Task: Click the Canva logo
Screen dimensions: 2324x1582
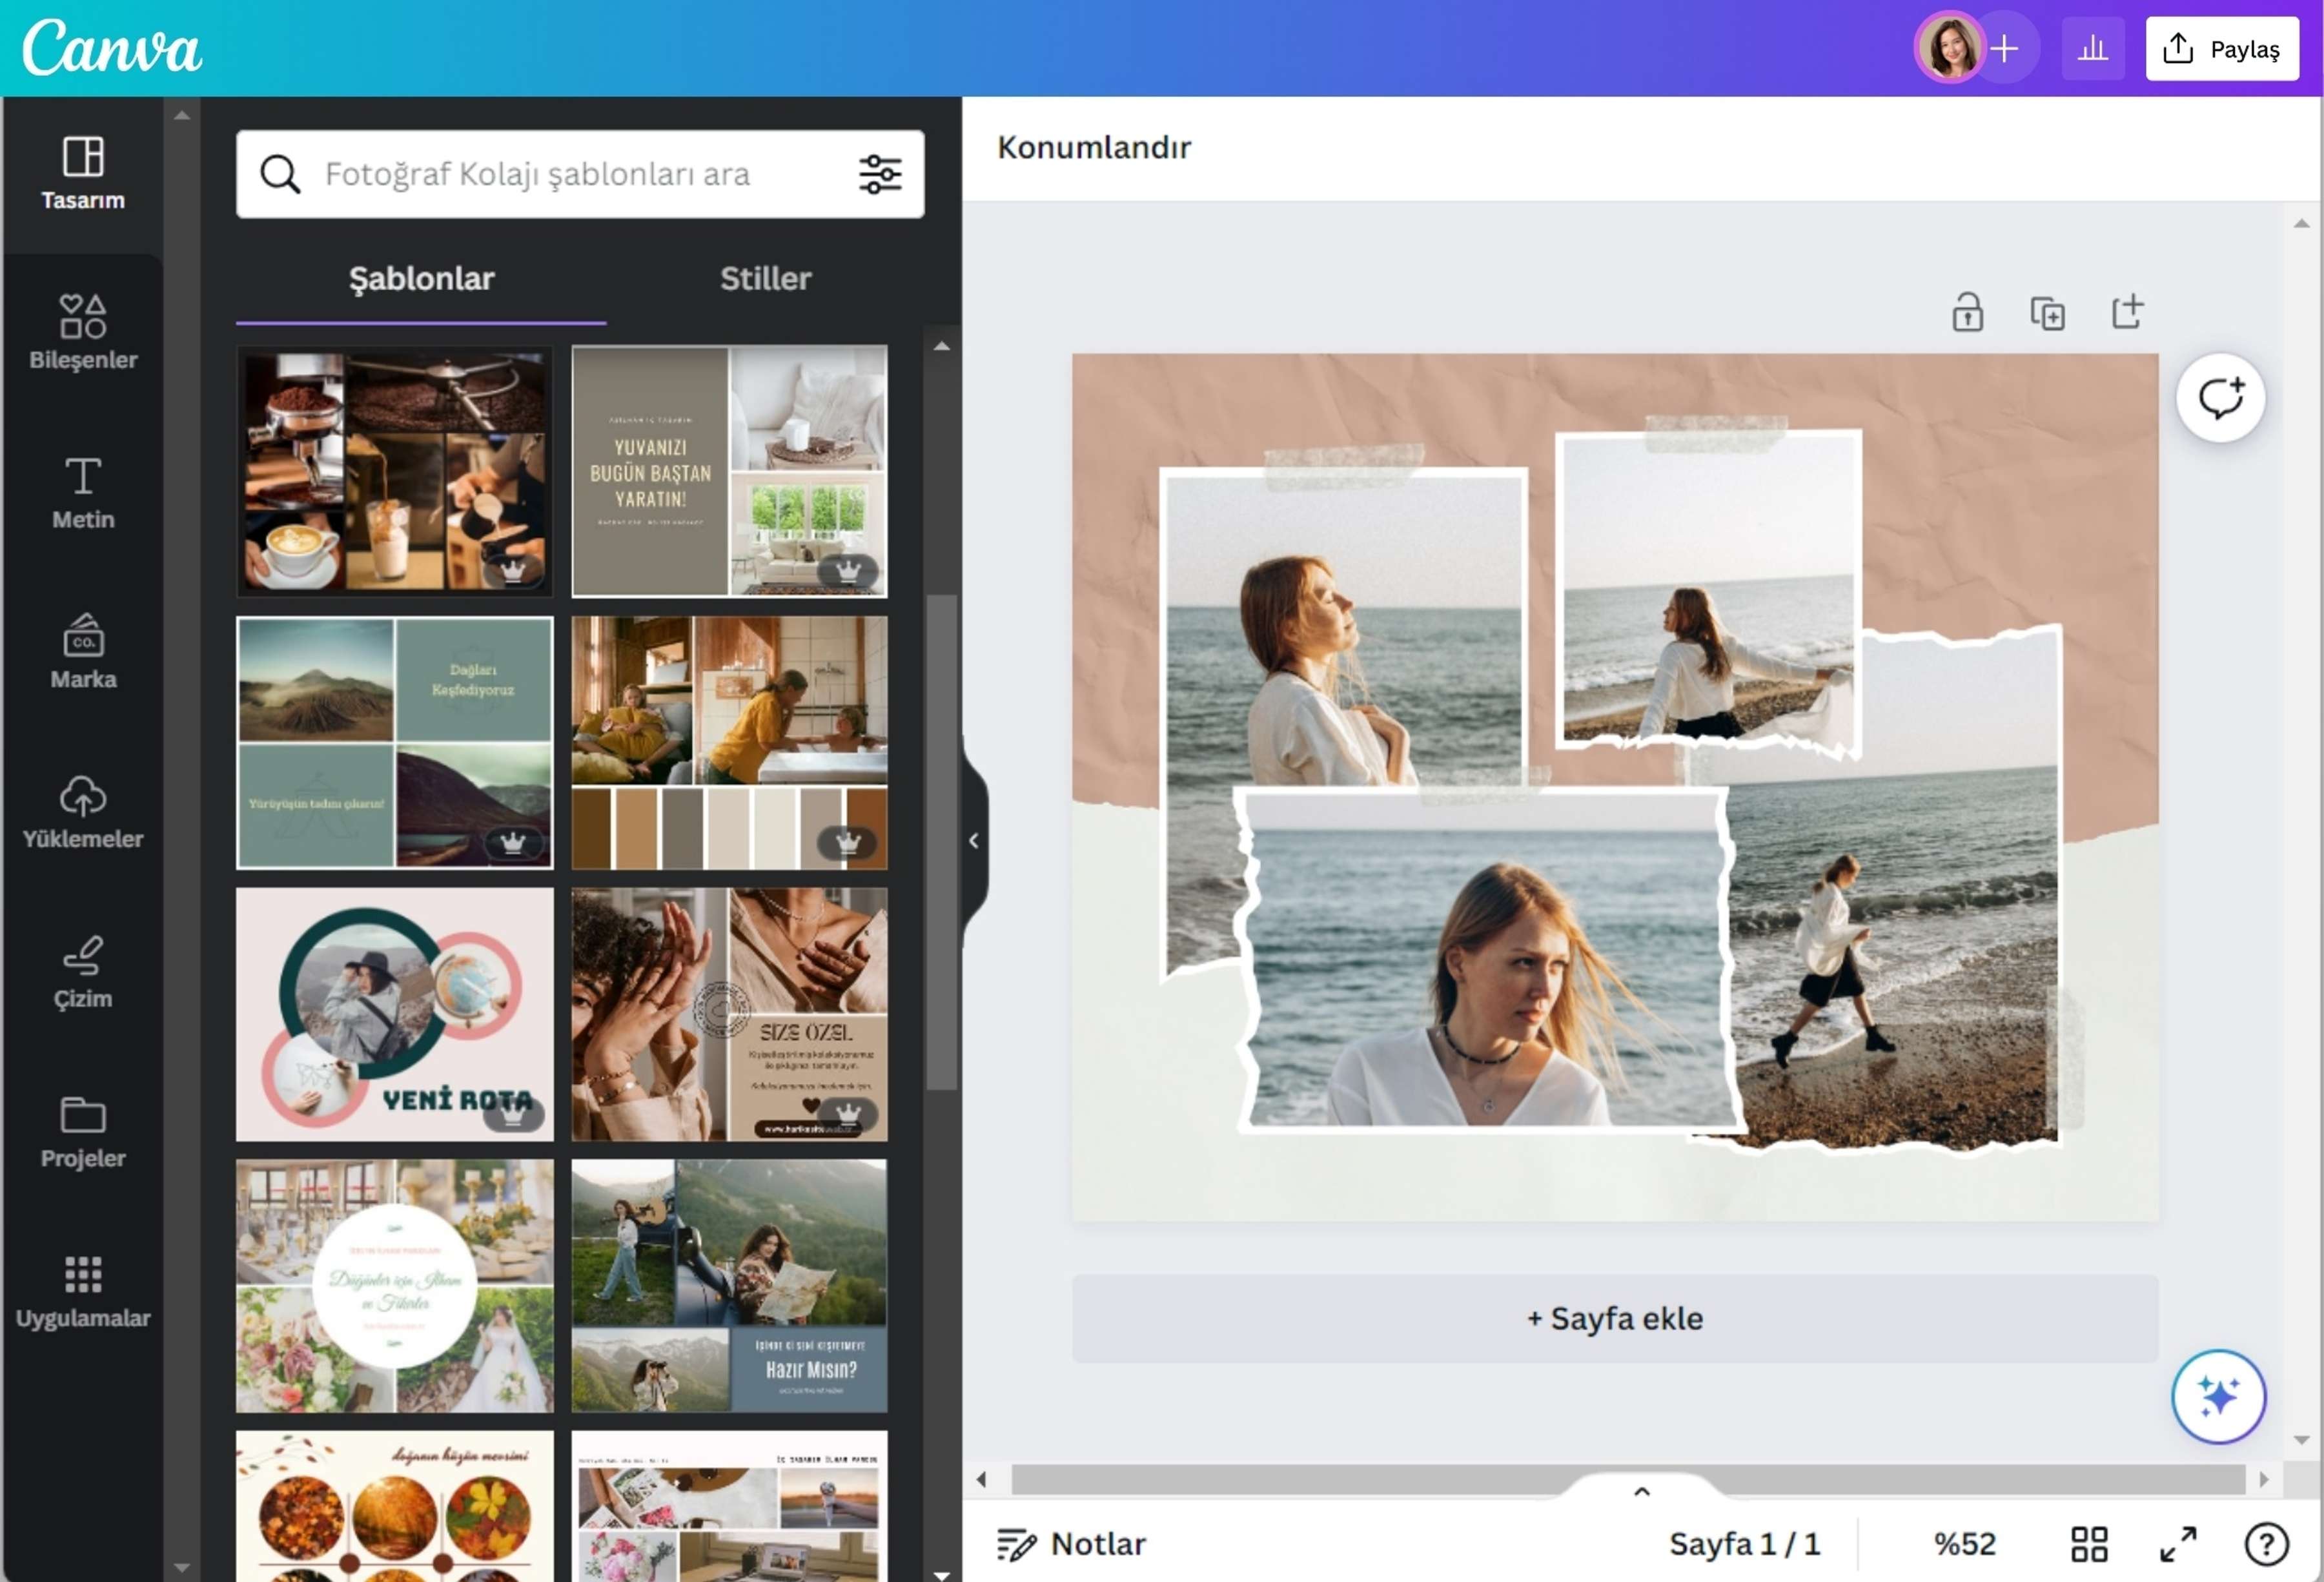Action: [x=112, y=48]
